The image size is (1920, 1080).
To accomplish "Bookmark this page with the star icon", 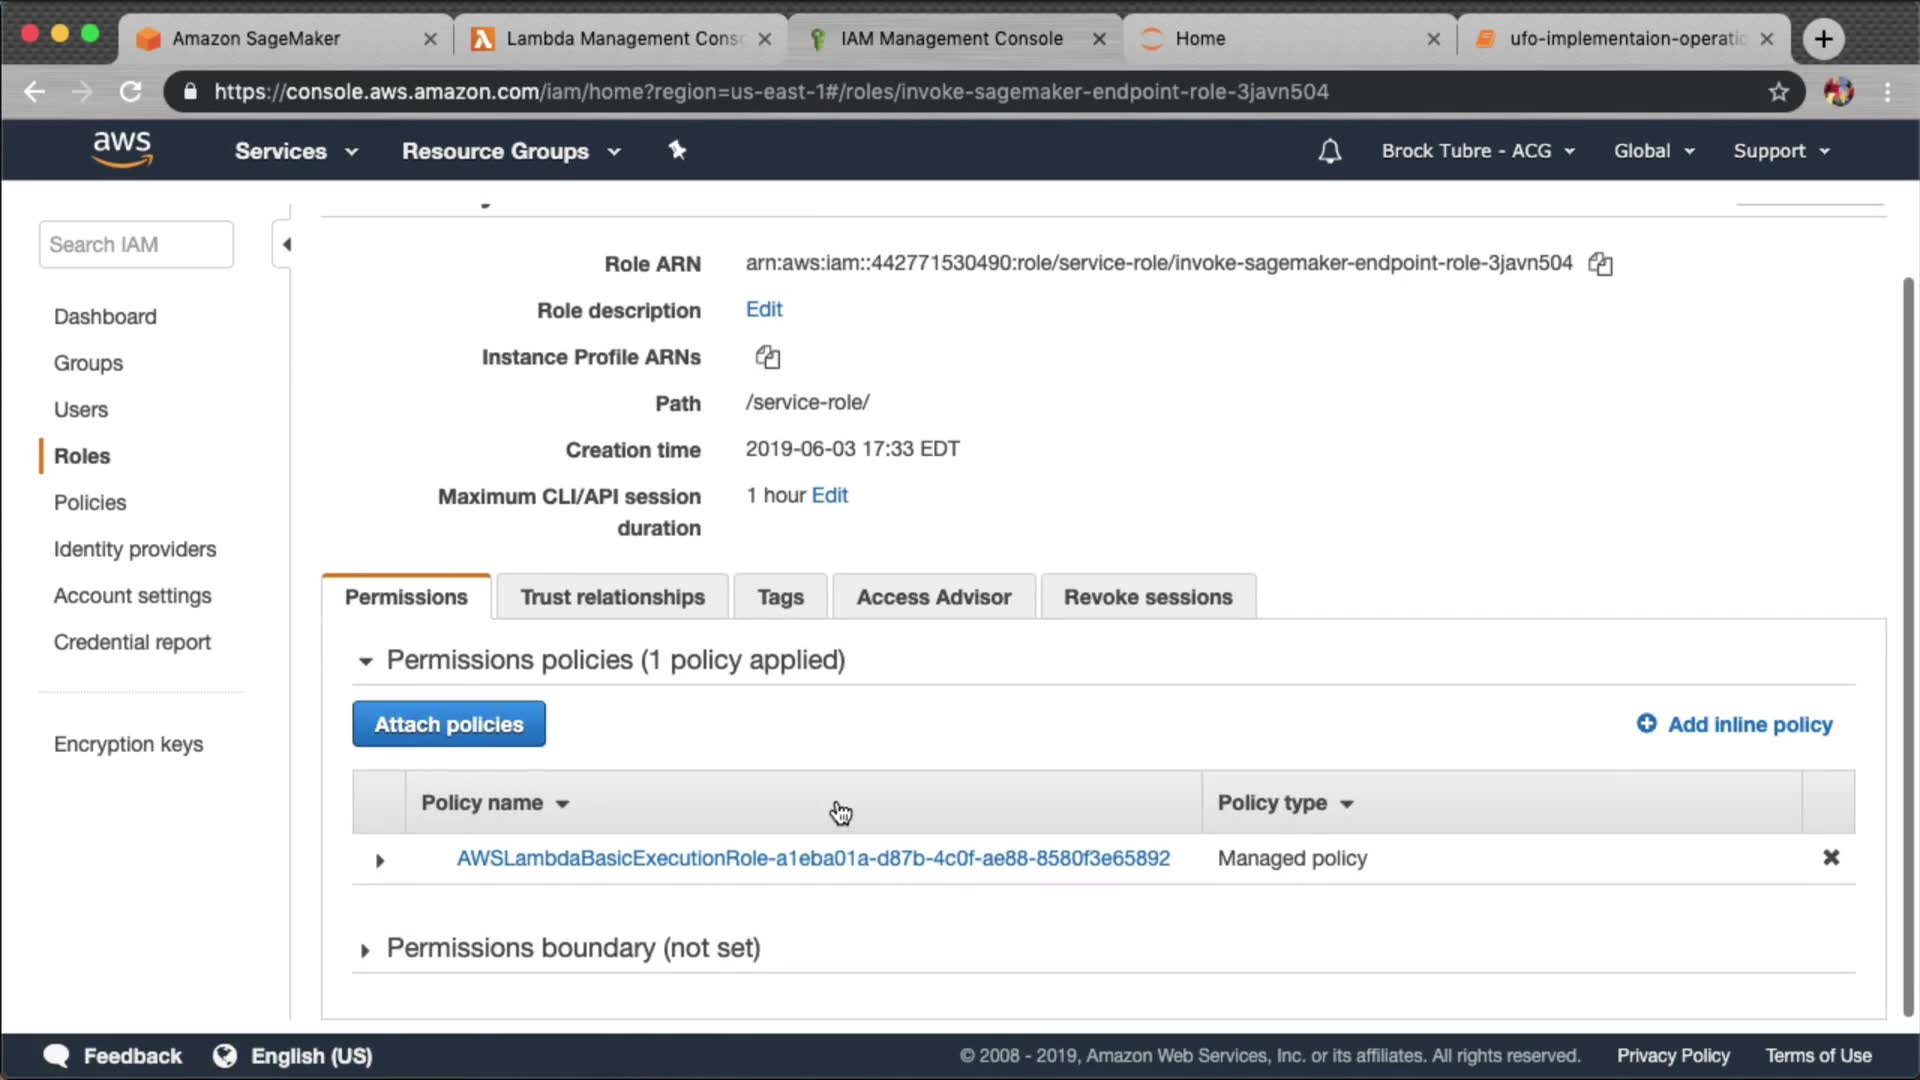I will point(1778,92).
